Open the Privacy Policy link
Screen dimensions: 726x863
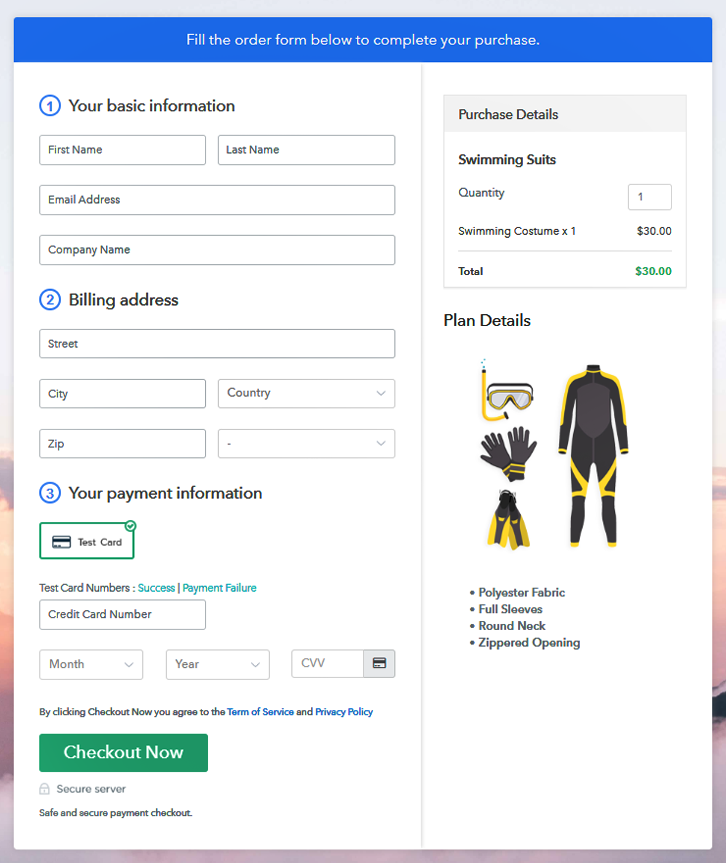click(x=344, y=712)
